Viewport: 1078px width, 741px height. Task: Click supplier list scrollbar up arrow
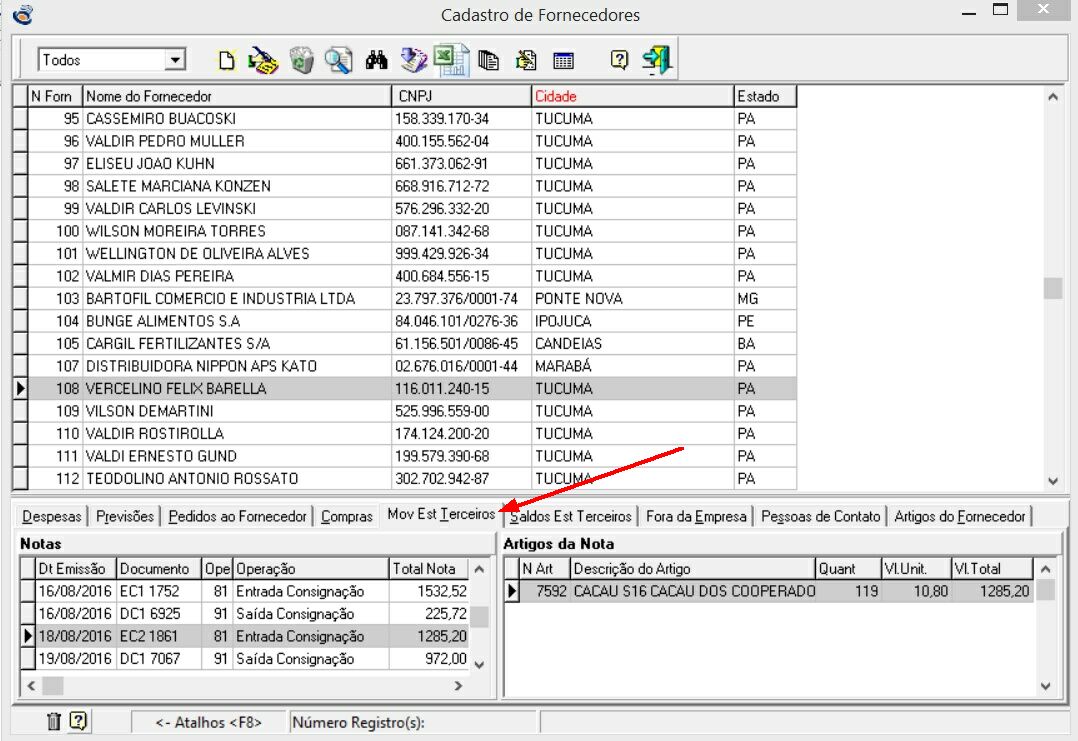(x=1053, y=97)
